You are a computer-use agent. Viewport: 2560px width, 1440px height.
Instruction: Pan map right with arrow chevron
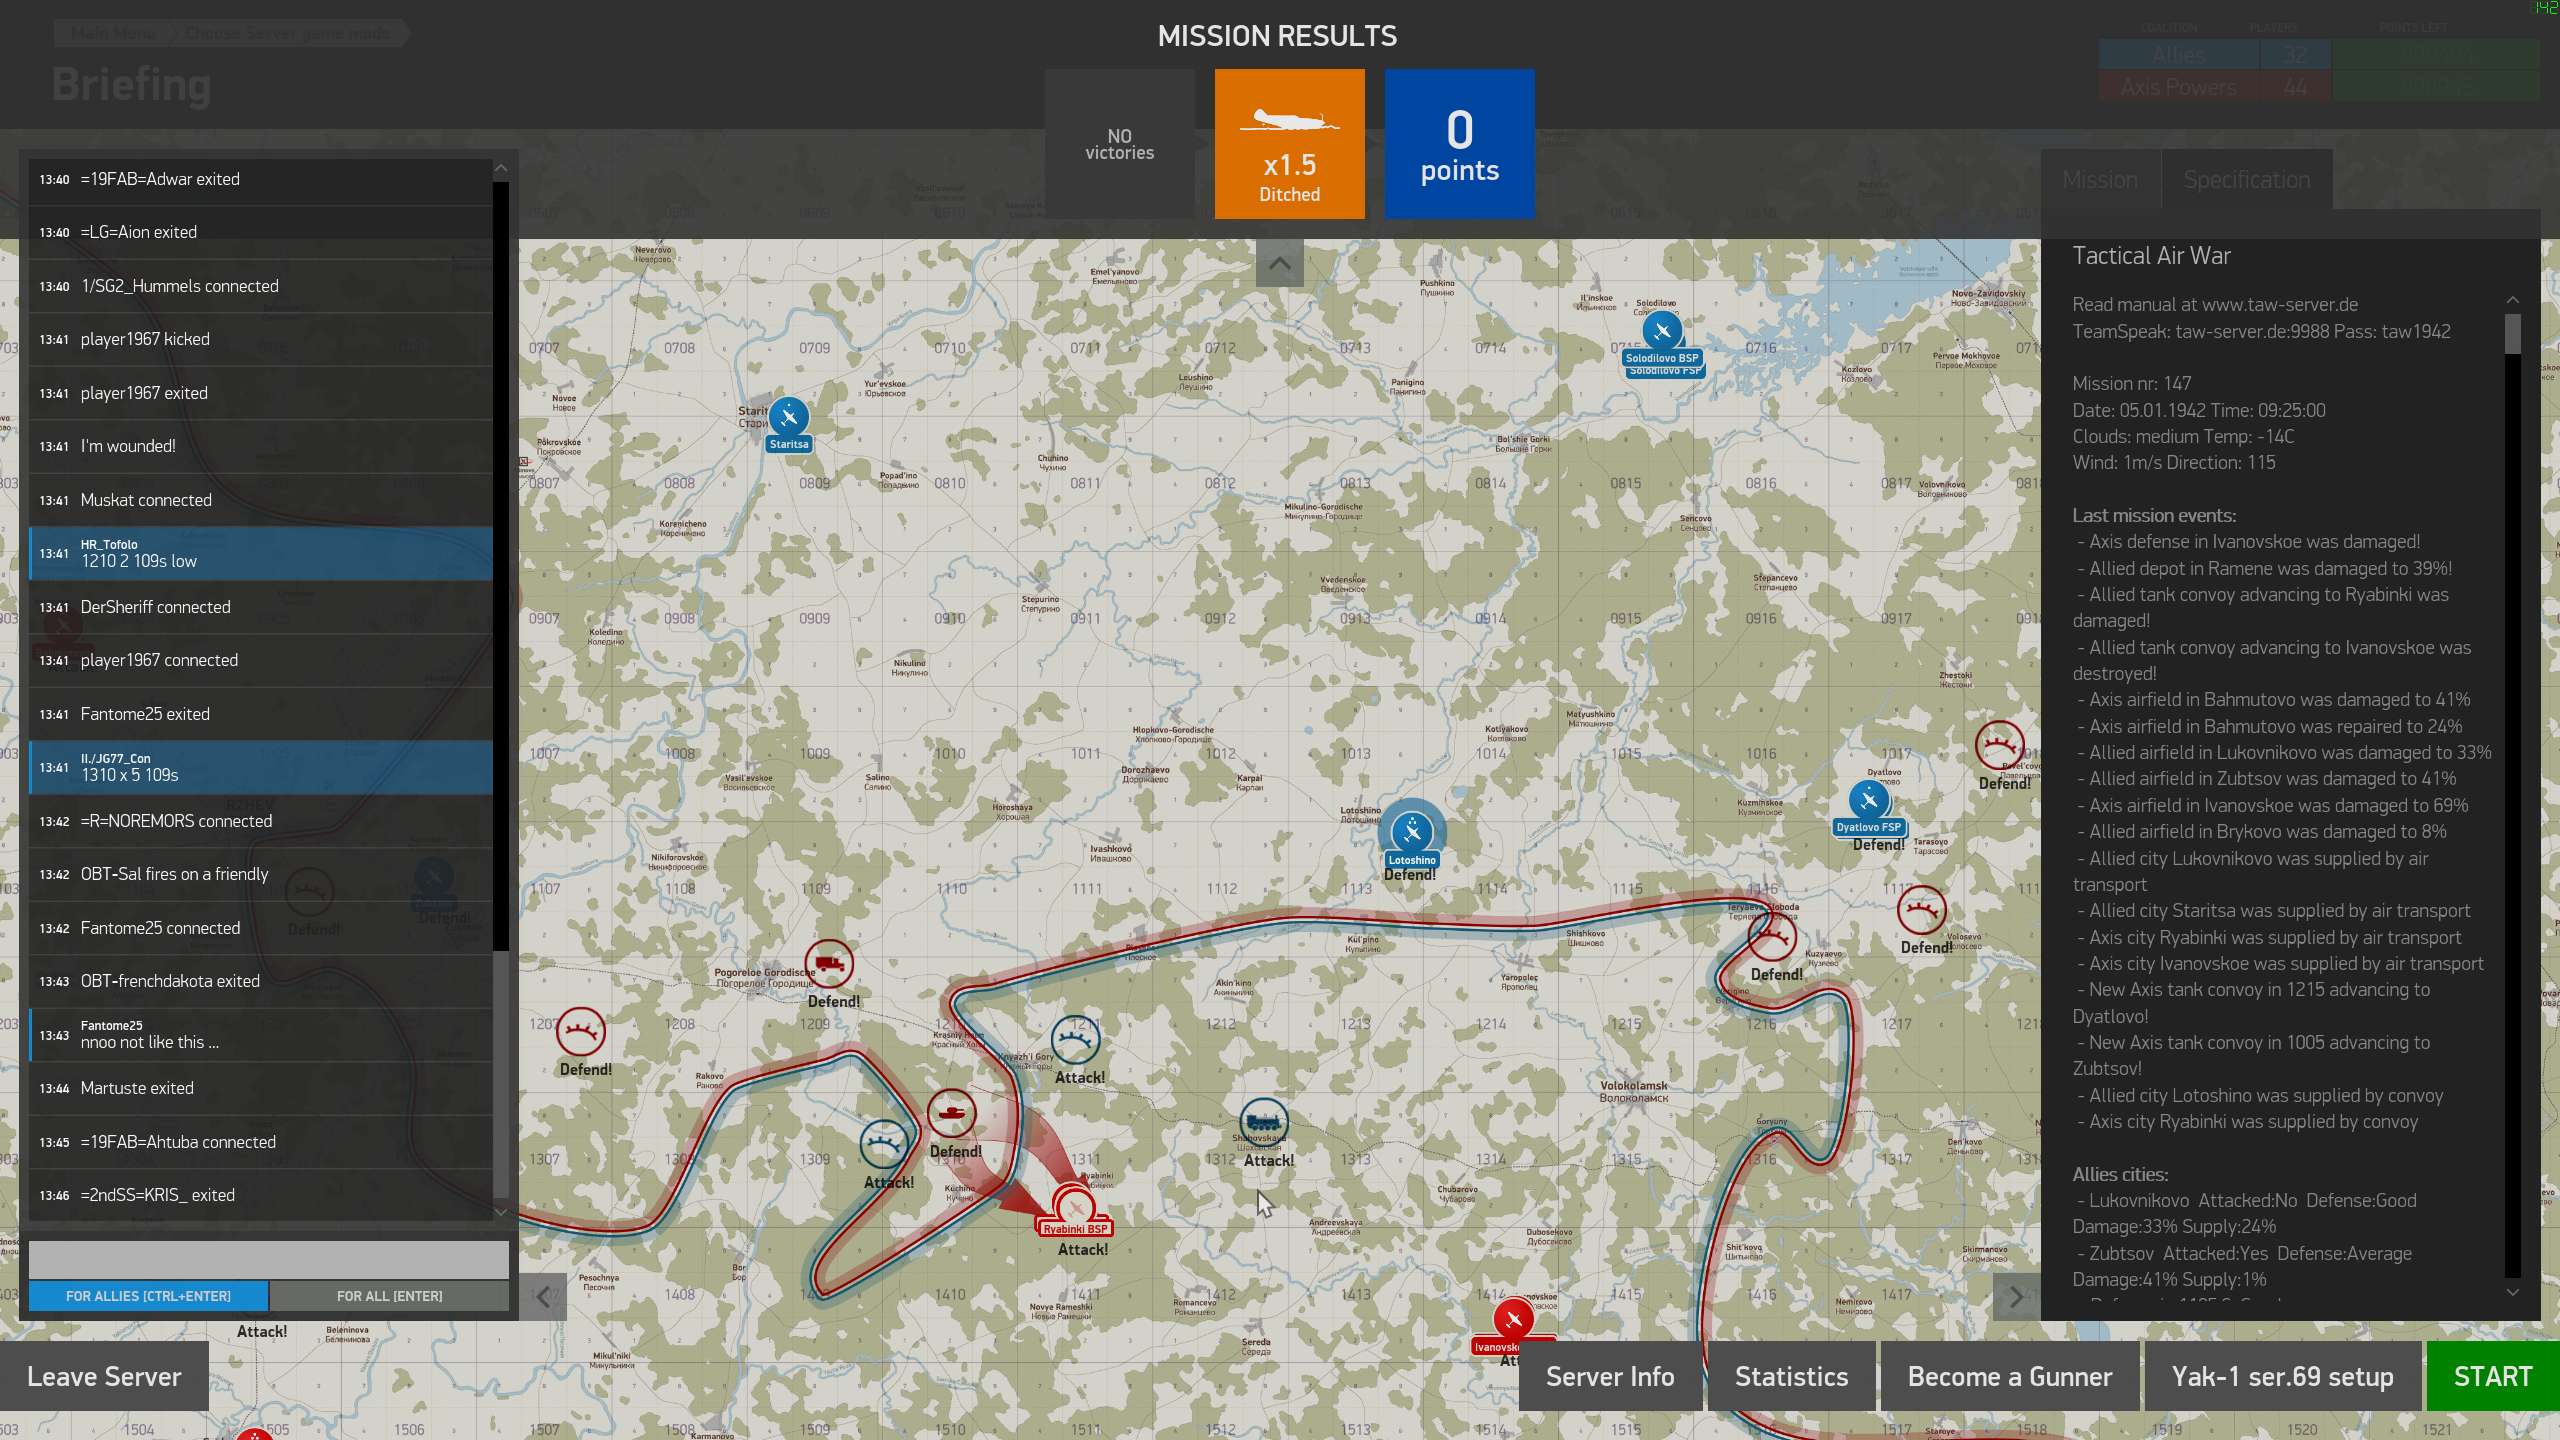[x=2016, y=1297]
